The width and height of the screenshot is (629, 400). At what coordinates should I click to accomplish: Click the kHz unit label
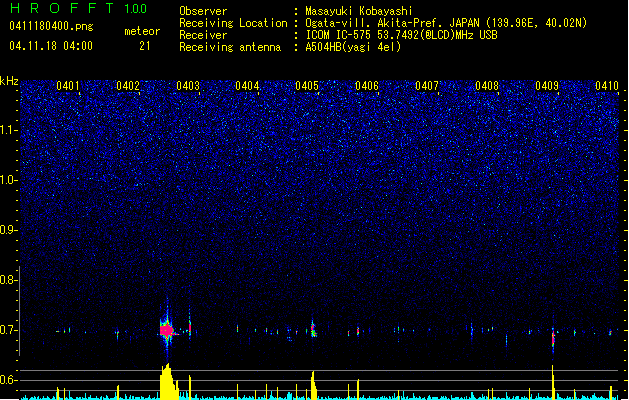[9, 81]
